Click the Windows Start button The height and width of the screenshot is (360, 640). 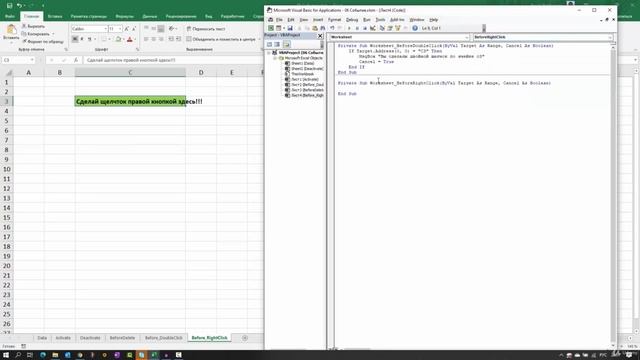click(6, 355)
